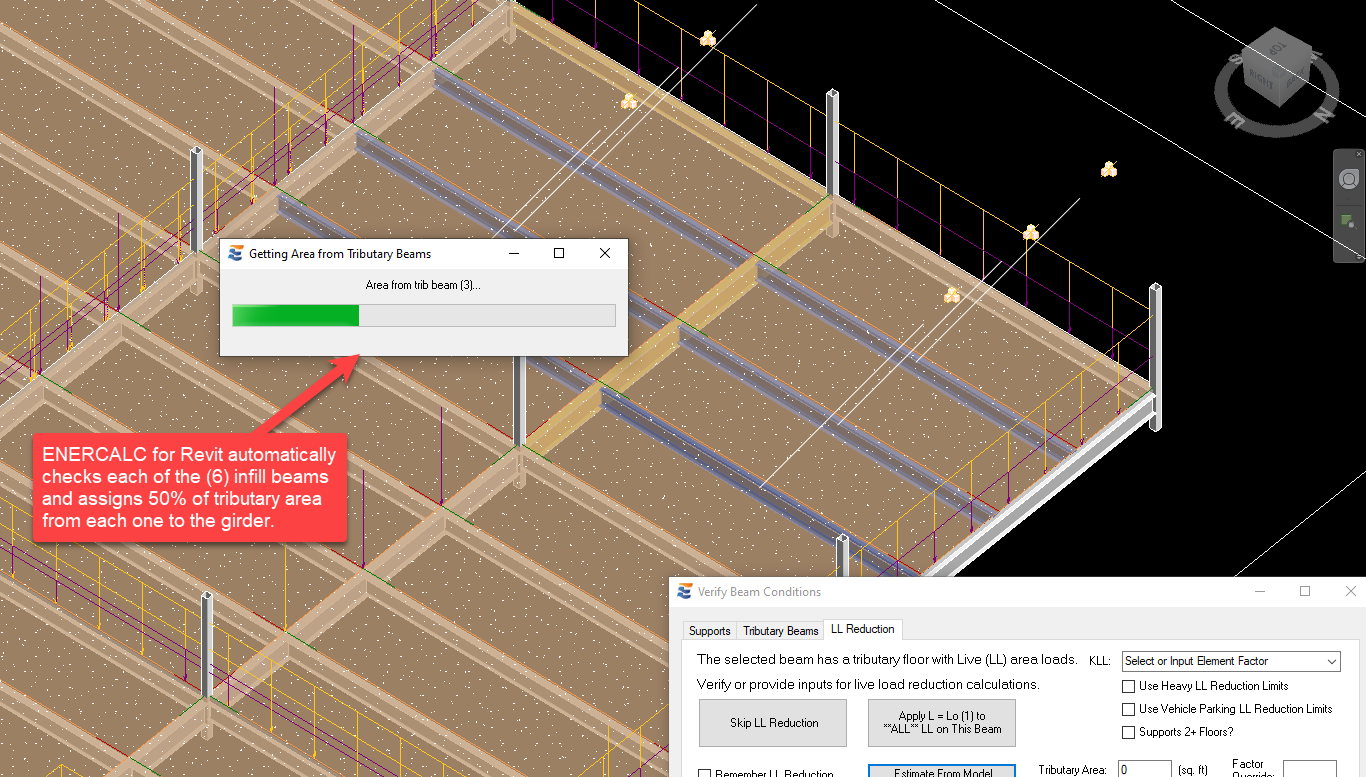Viewport: 1366px width, 777px height.
Task: Close the navigation bar with its X
Action: 1359,154
